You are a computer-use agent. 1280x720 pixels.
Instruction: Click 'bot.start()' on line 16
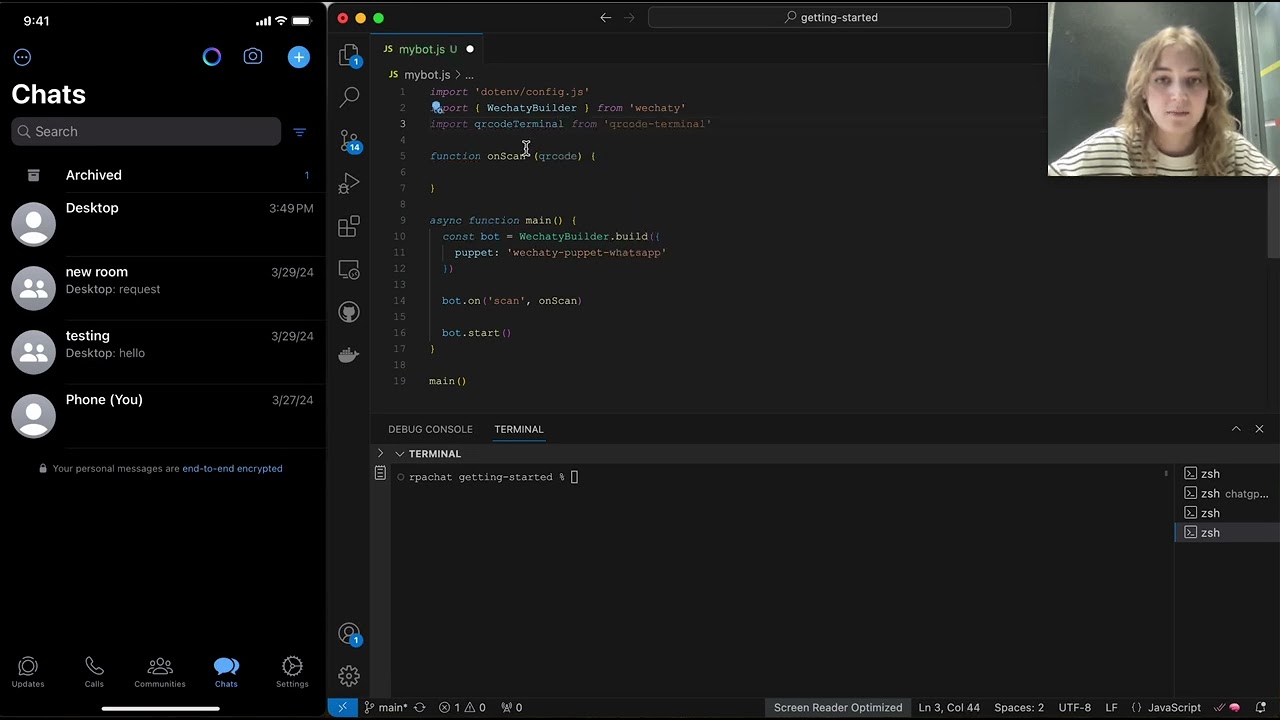[x=476, y=333]
